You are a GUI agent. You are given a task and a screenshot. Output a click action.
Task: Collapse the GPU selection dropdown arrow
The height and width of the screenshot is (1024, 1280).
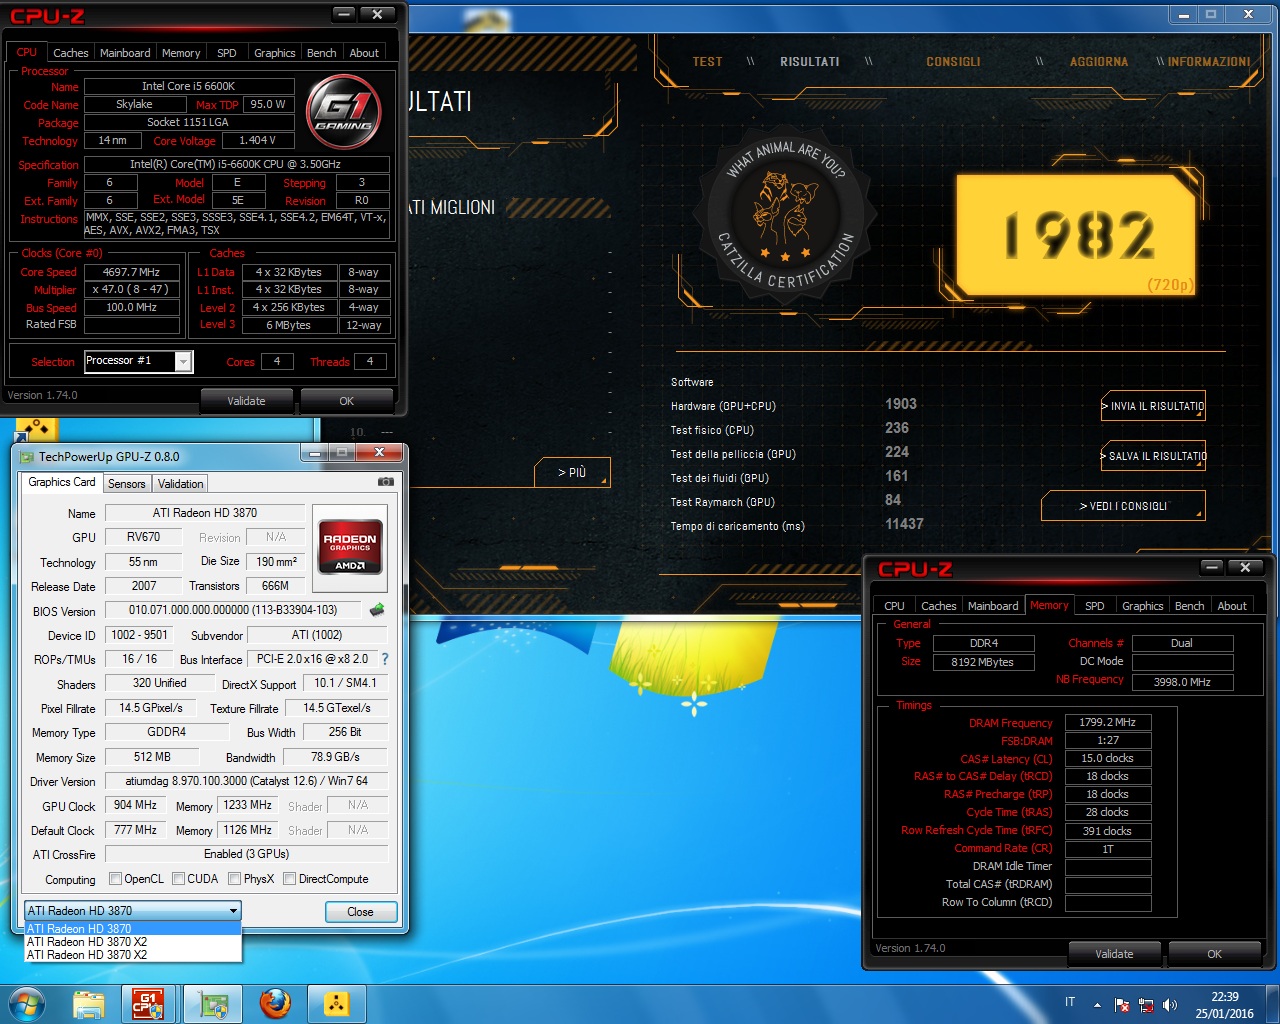233,911
